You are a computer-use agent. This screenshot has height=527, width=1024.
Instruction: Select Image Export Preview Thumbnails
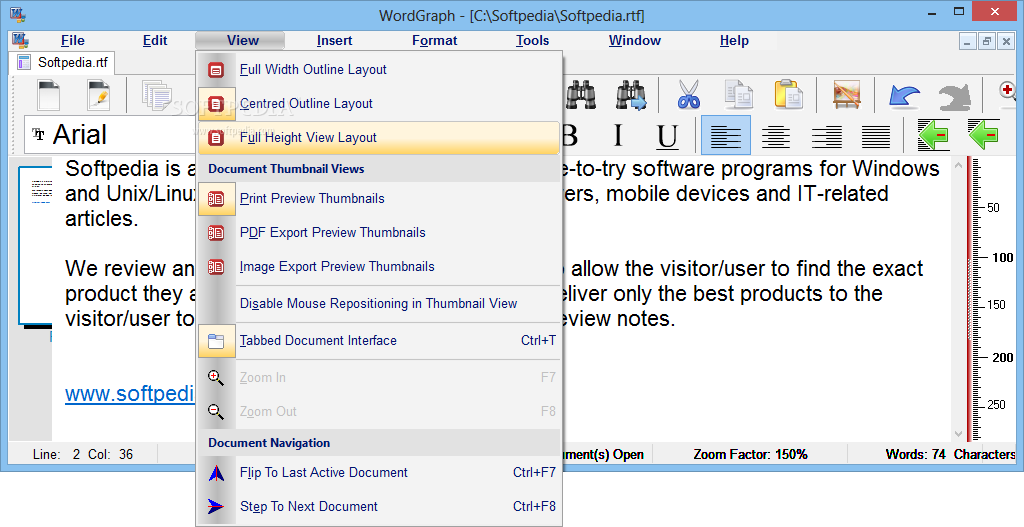379,266
